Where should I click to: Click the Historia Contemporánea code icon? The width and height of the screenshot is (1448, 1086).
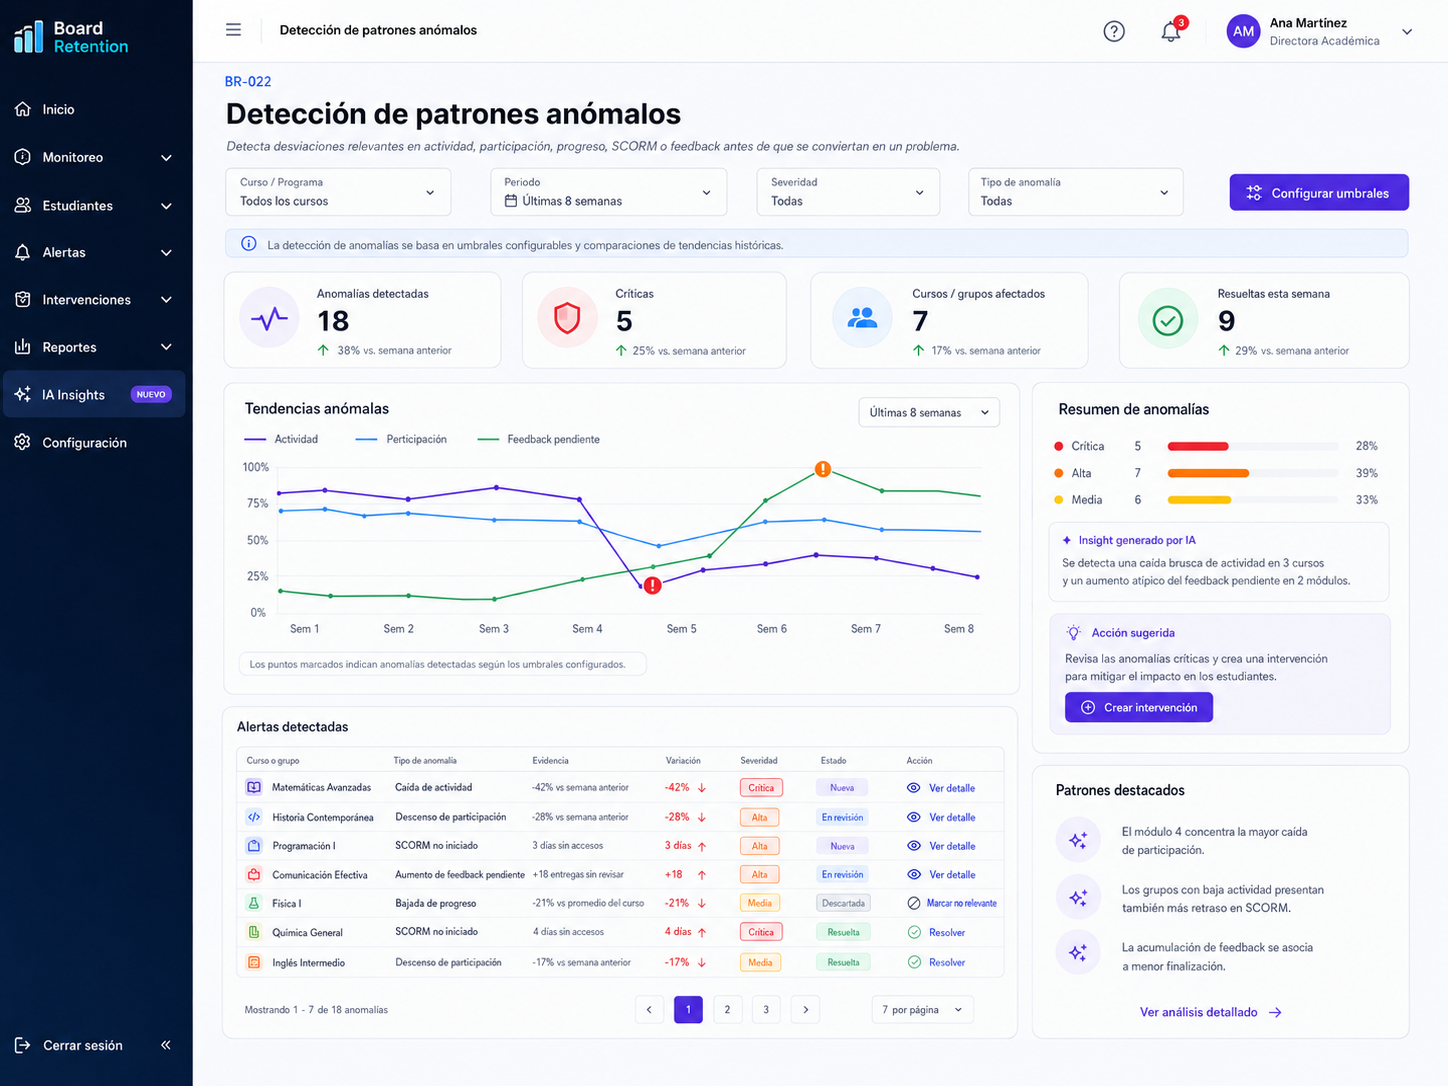(x=254, y=817)
